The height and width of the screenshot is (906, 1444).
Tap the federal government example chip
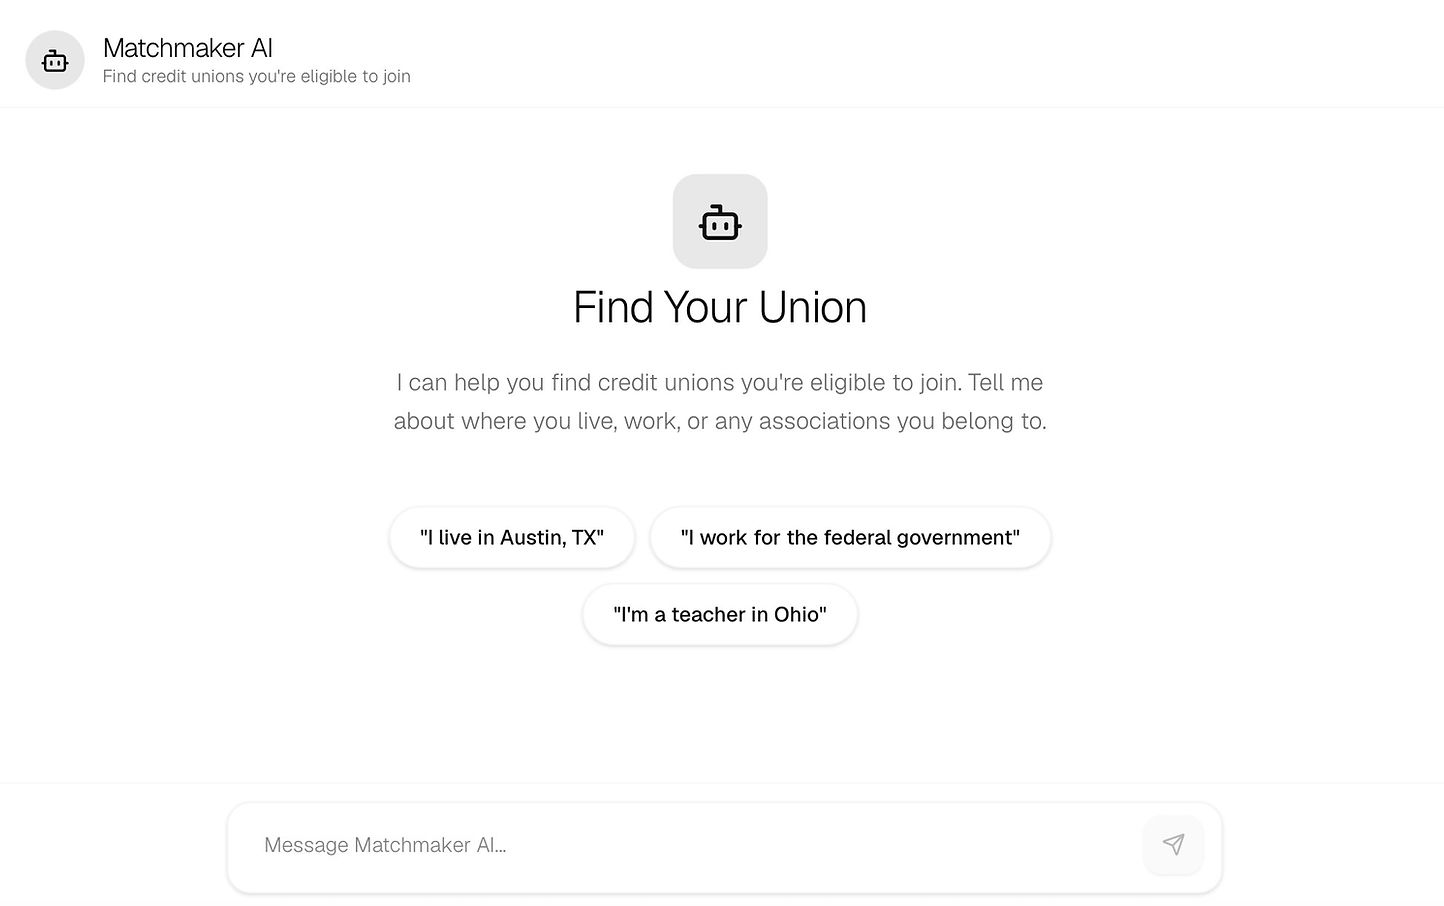pyautogui.click(x=850, y=538)
